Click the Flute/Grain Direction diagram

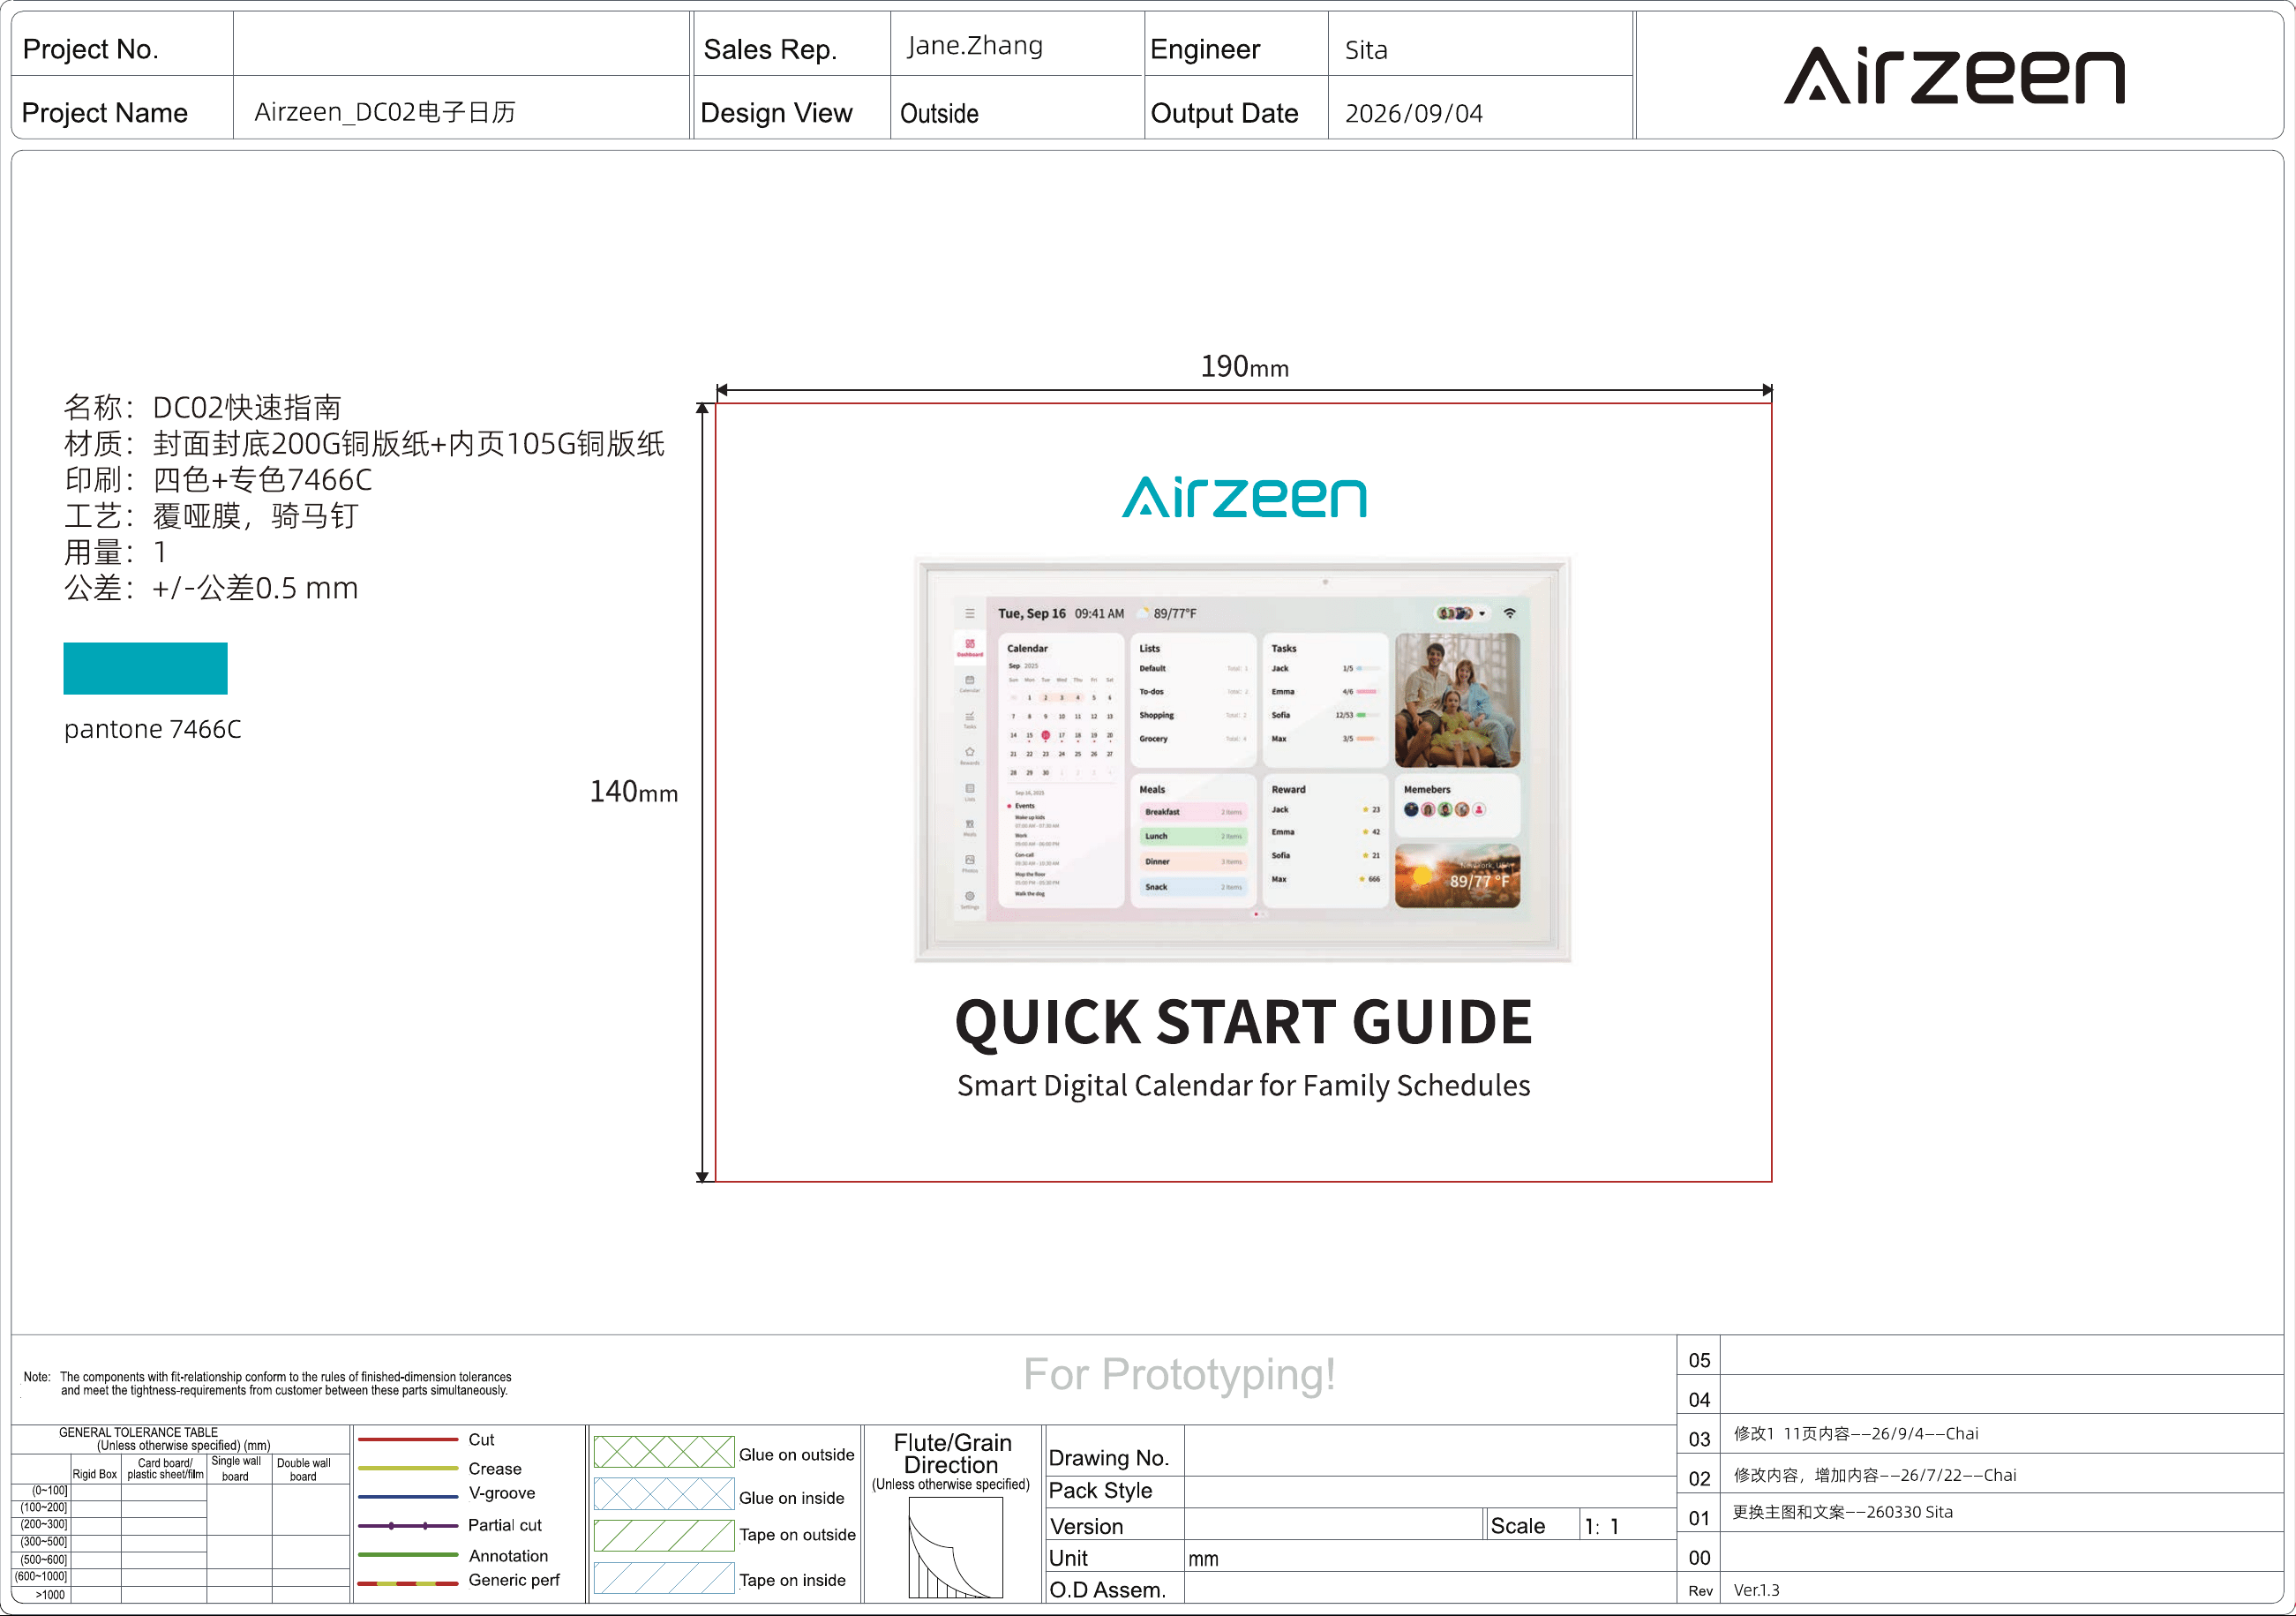(x=955, y=1548)
